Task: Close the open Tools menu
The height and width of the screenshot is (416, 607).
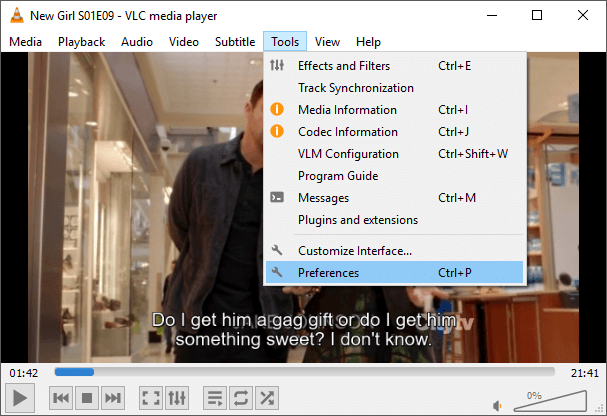Action: pyautogui.click(x=285, y=42)
